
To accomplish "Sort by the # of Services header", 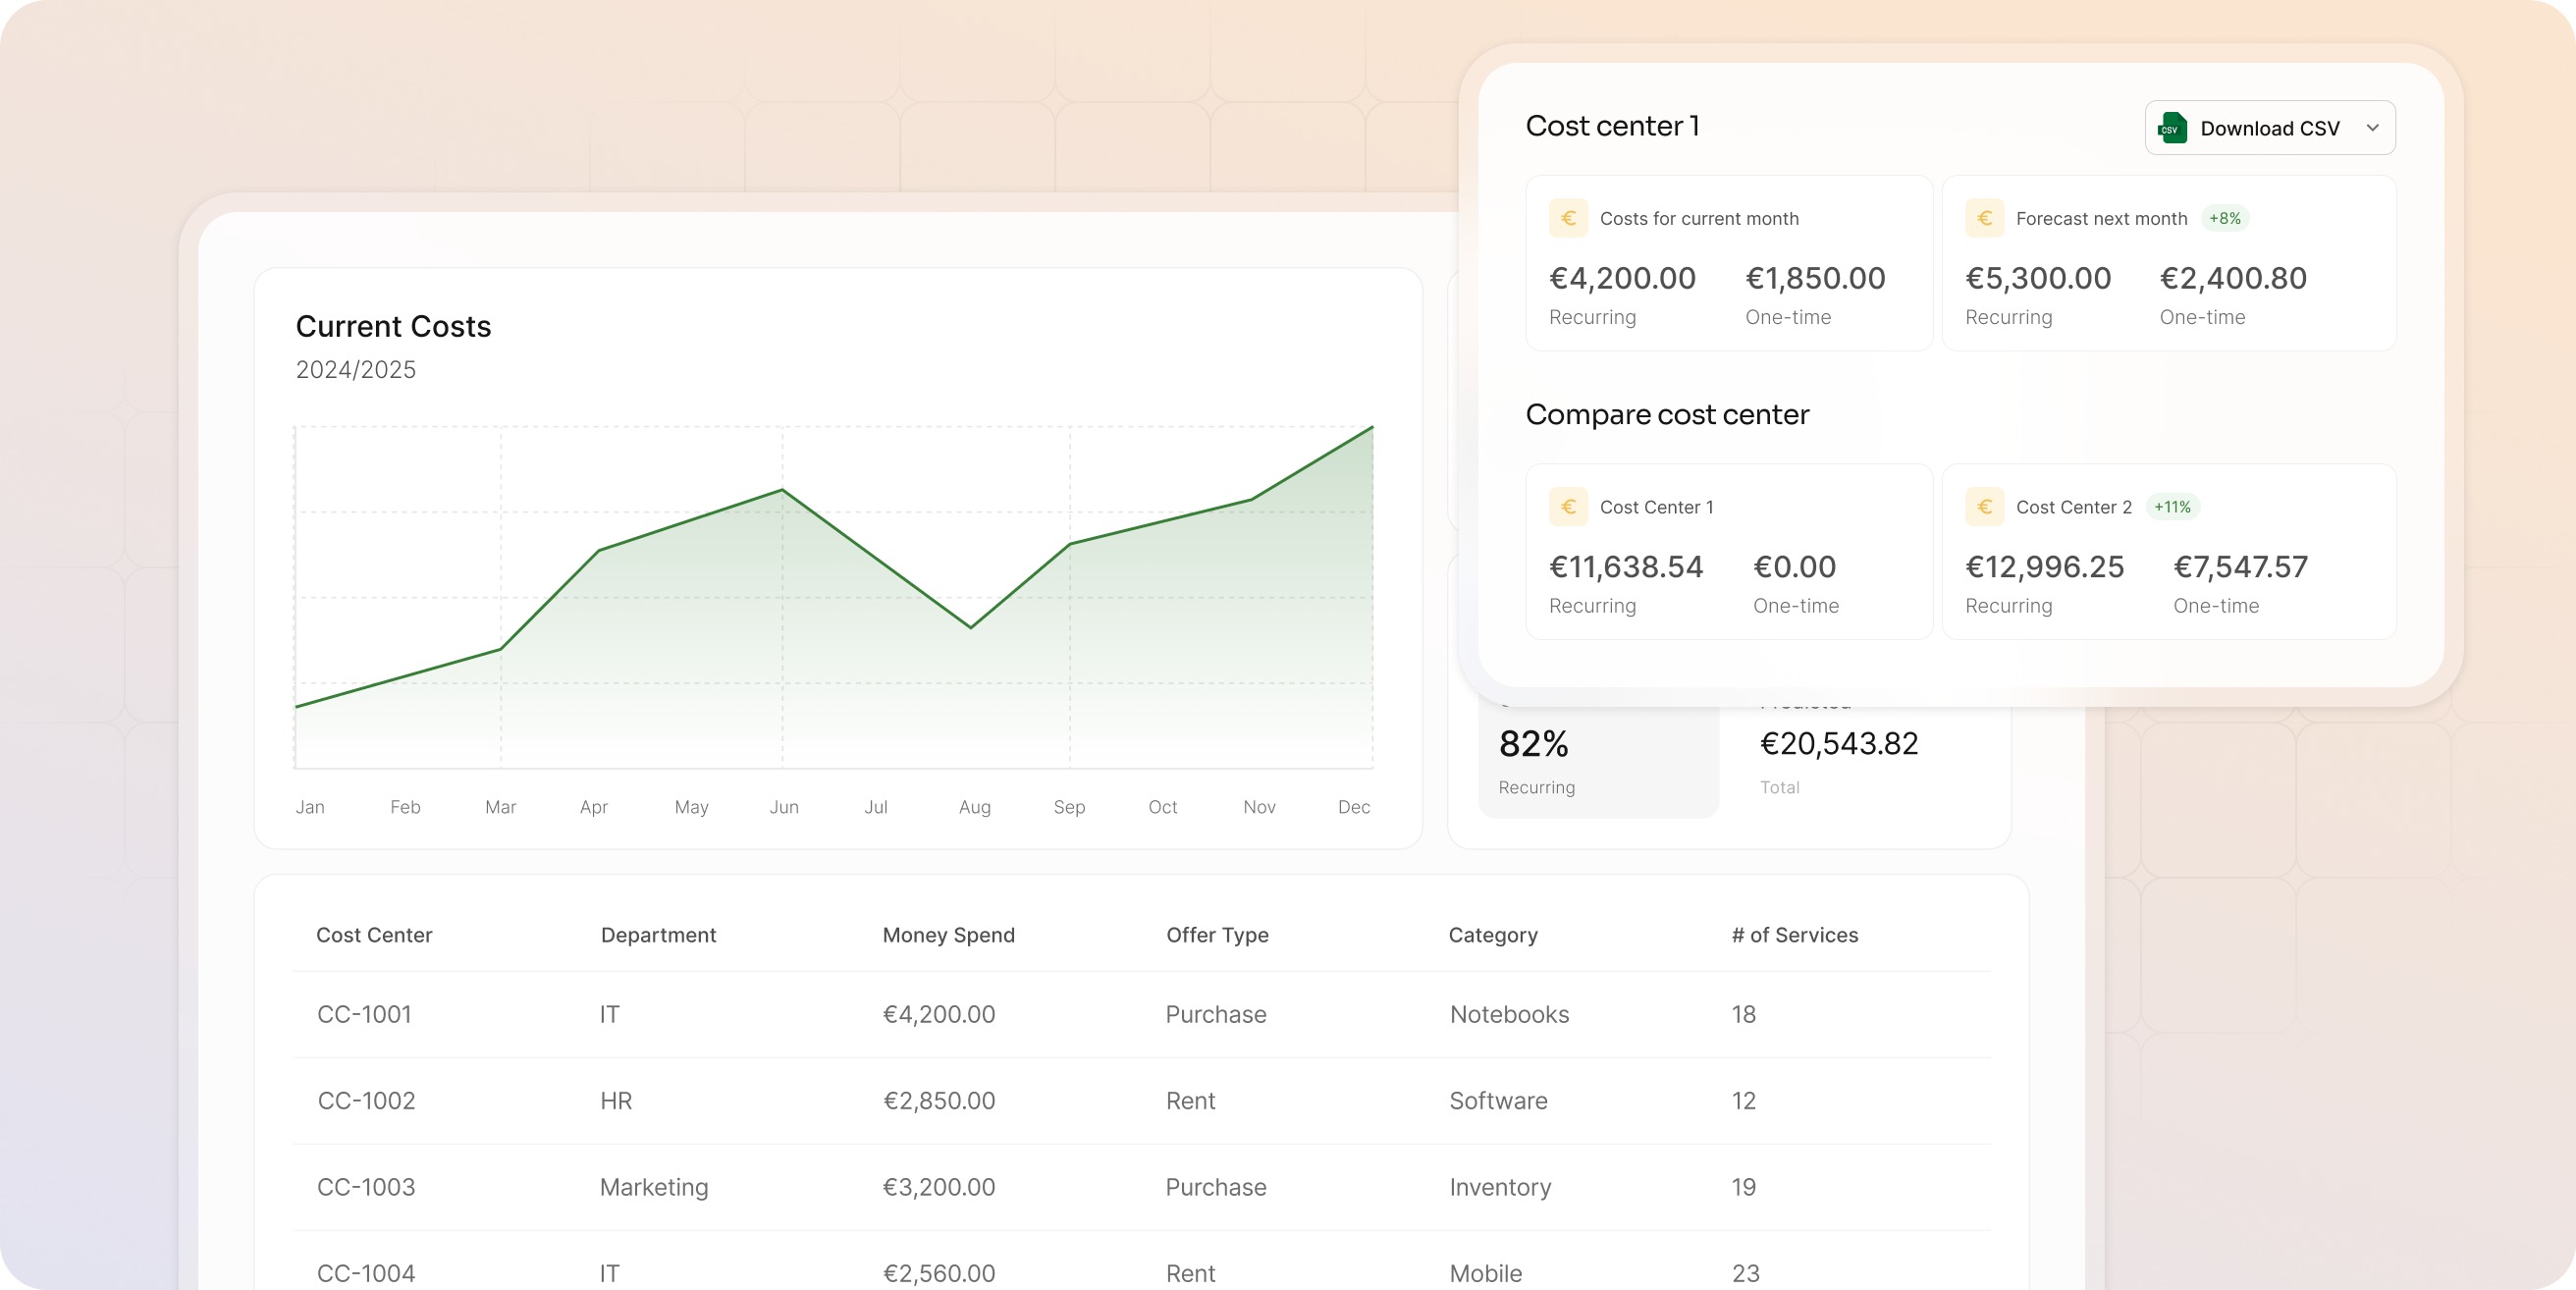I will [x=1795, y=935].
